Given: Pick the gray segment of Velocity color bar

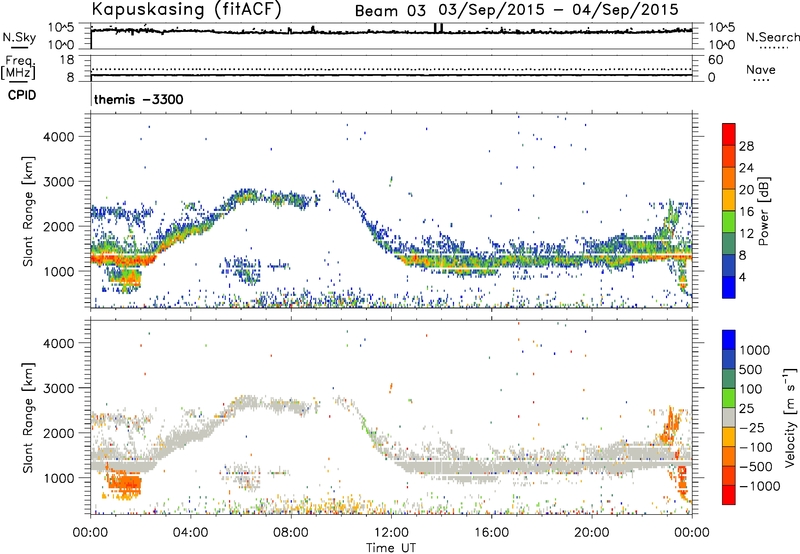Looking at the screenshot, I should pyautogui.click(x=729, y=417).
